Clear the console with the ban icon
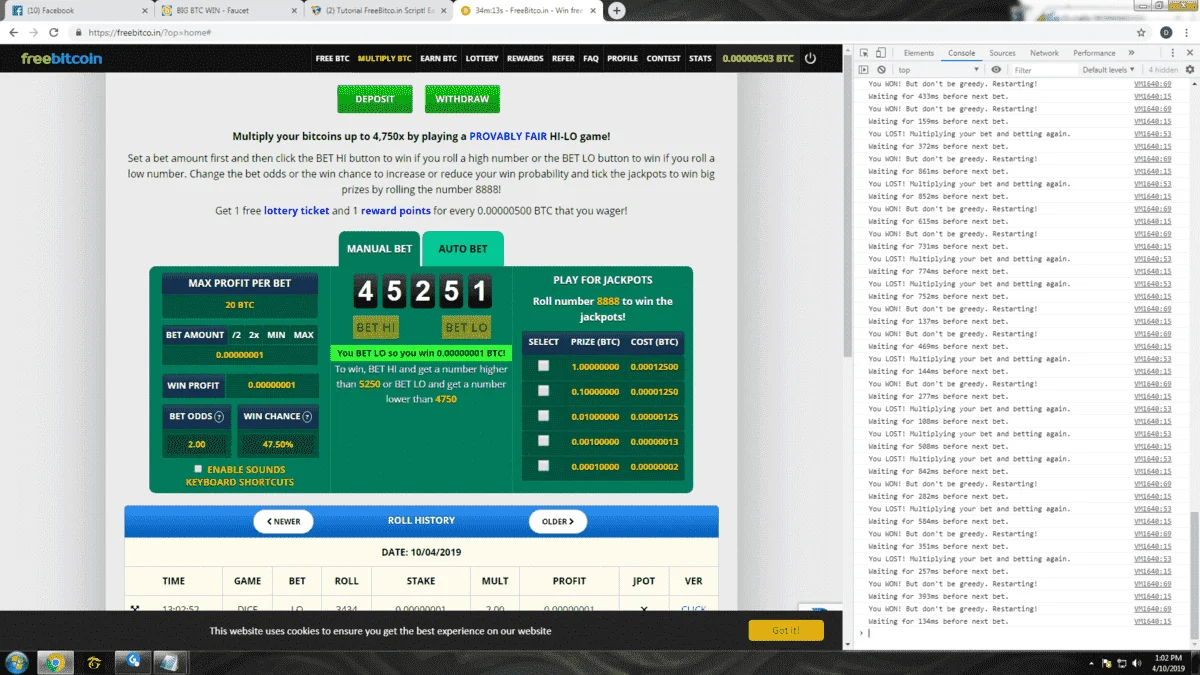 [x=881, y=70]
